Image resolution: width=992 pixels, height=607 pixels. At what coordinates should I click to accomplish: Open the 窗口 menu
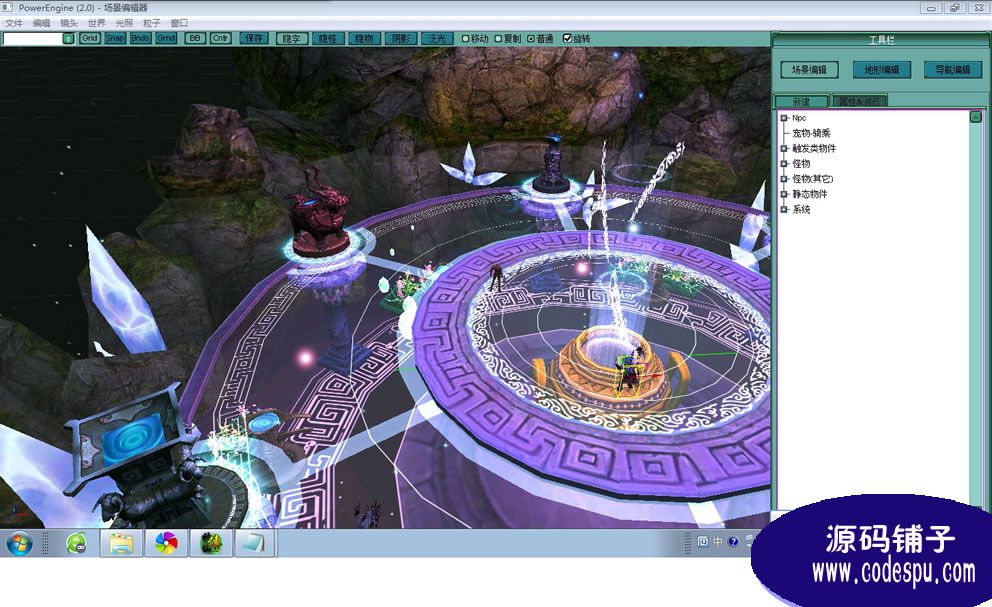coord(179,23)
